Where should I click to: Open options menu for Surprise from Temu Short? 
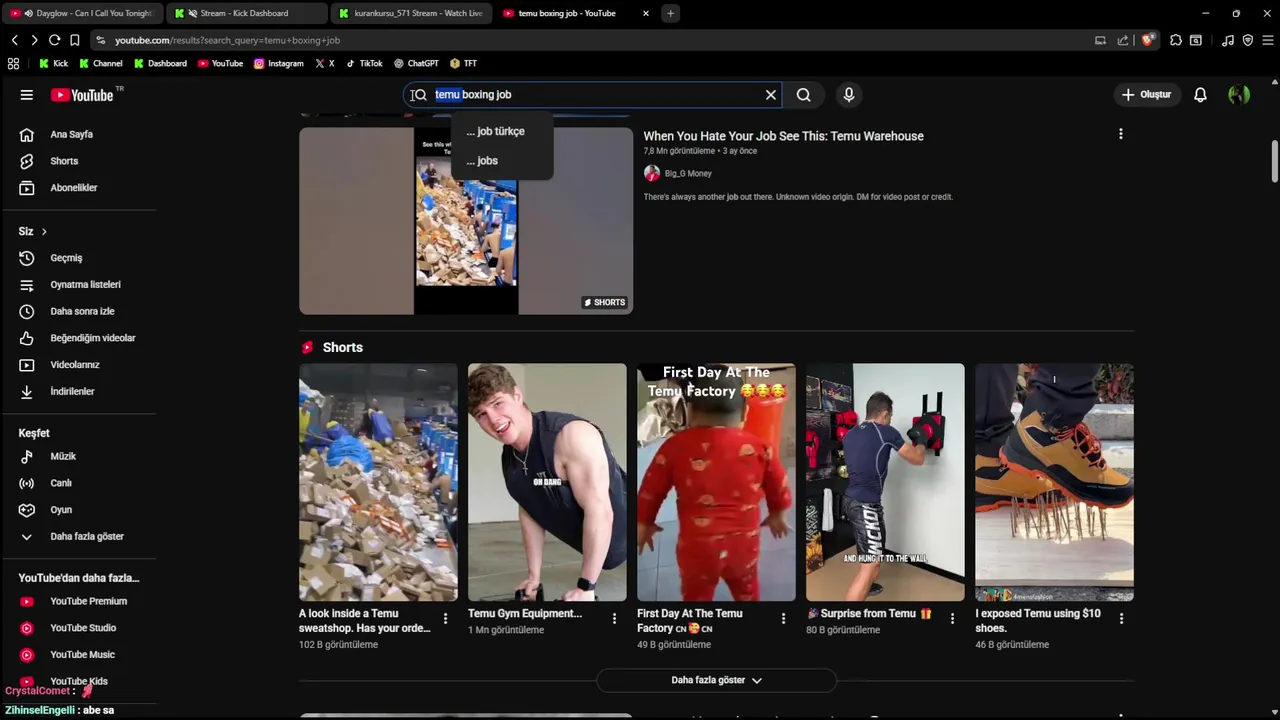click(x=952, y=619)
